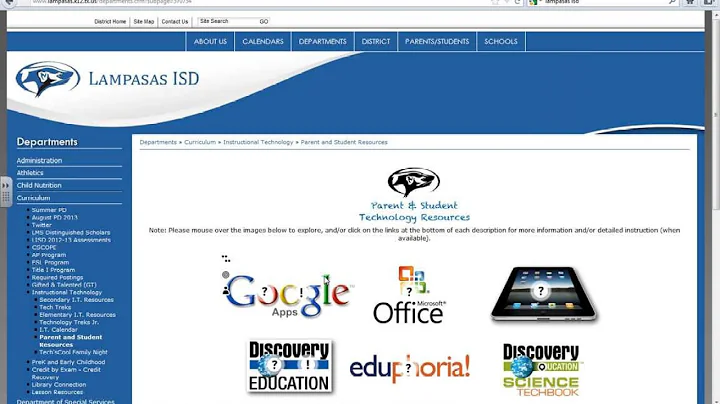Open the CSCOPE sidebar link
Image resolution: width=720 pixels, height=404 pixels.
click(x=44, y=247)
